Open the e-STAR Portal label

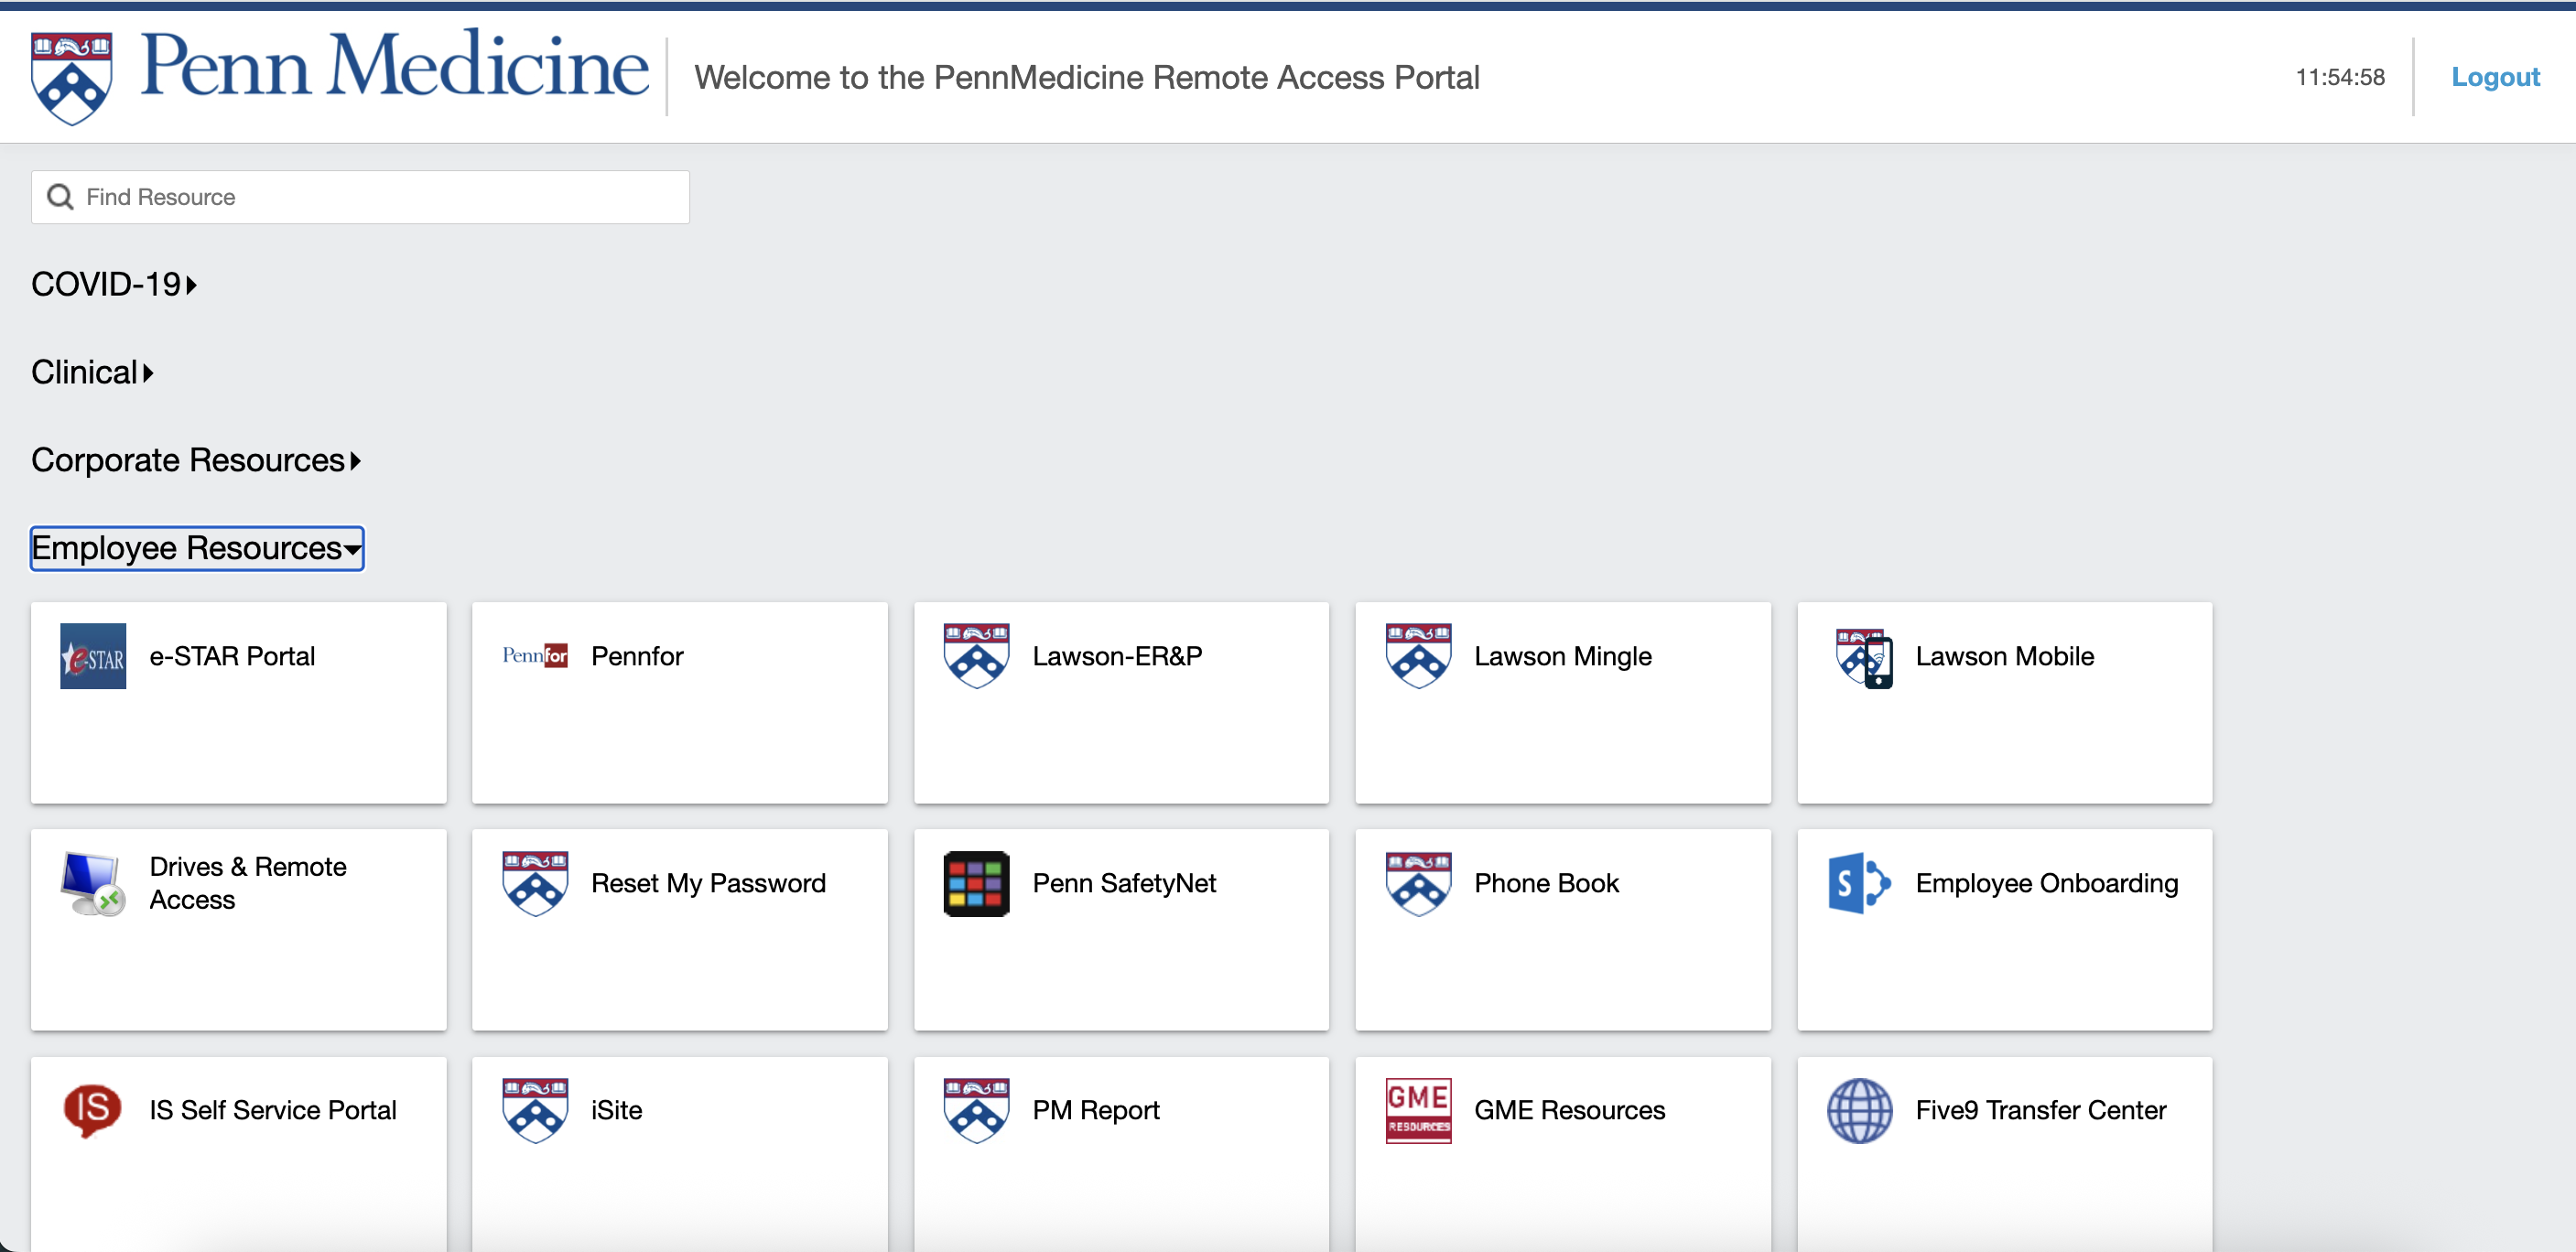[232, 656]
